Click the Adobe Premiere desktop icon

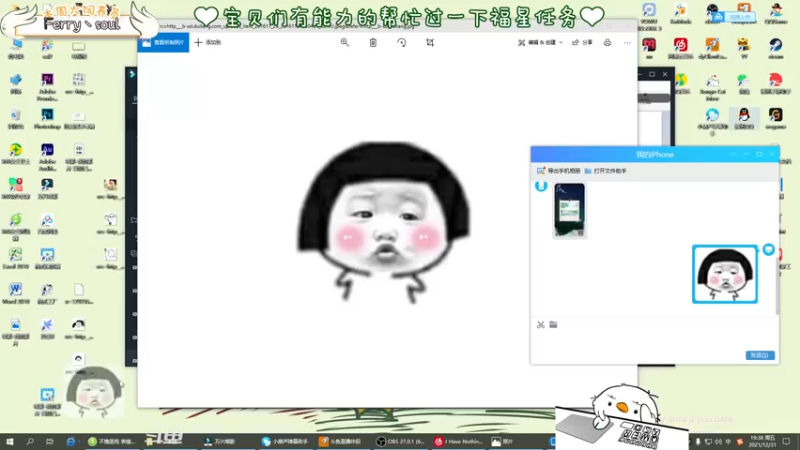47,85
